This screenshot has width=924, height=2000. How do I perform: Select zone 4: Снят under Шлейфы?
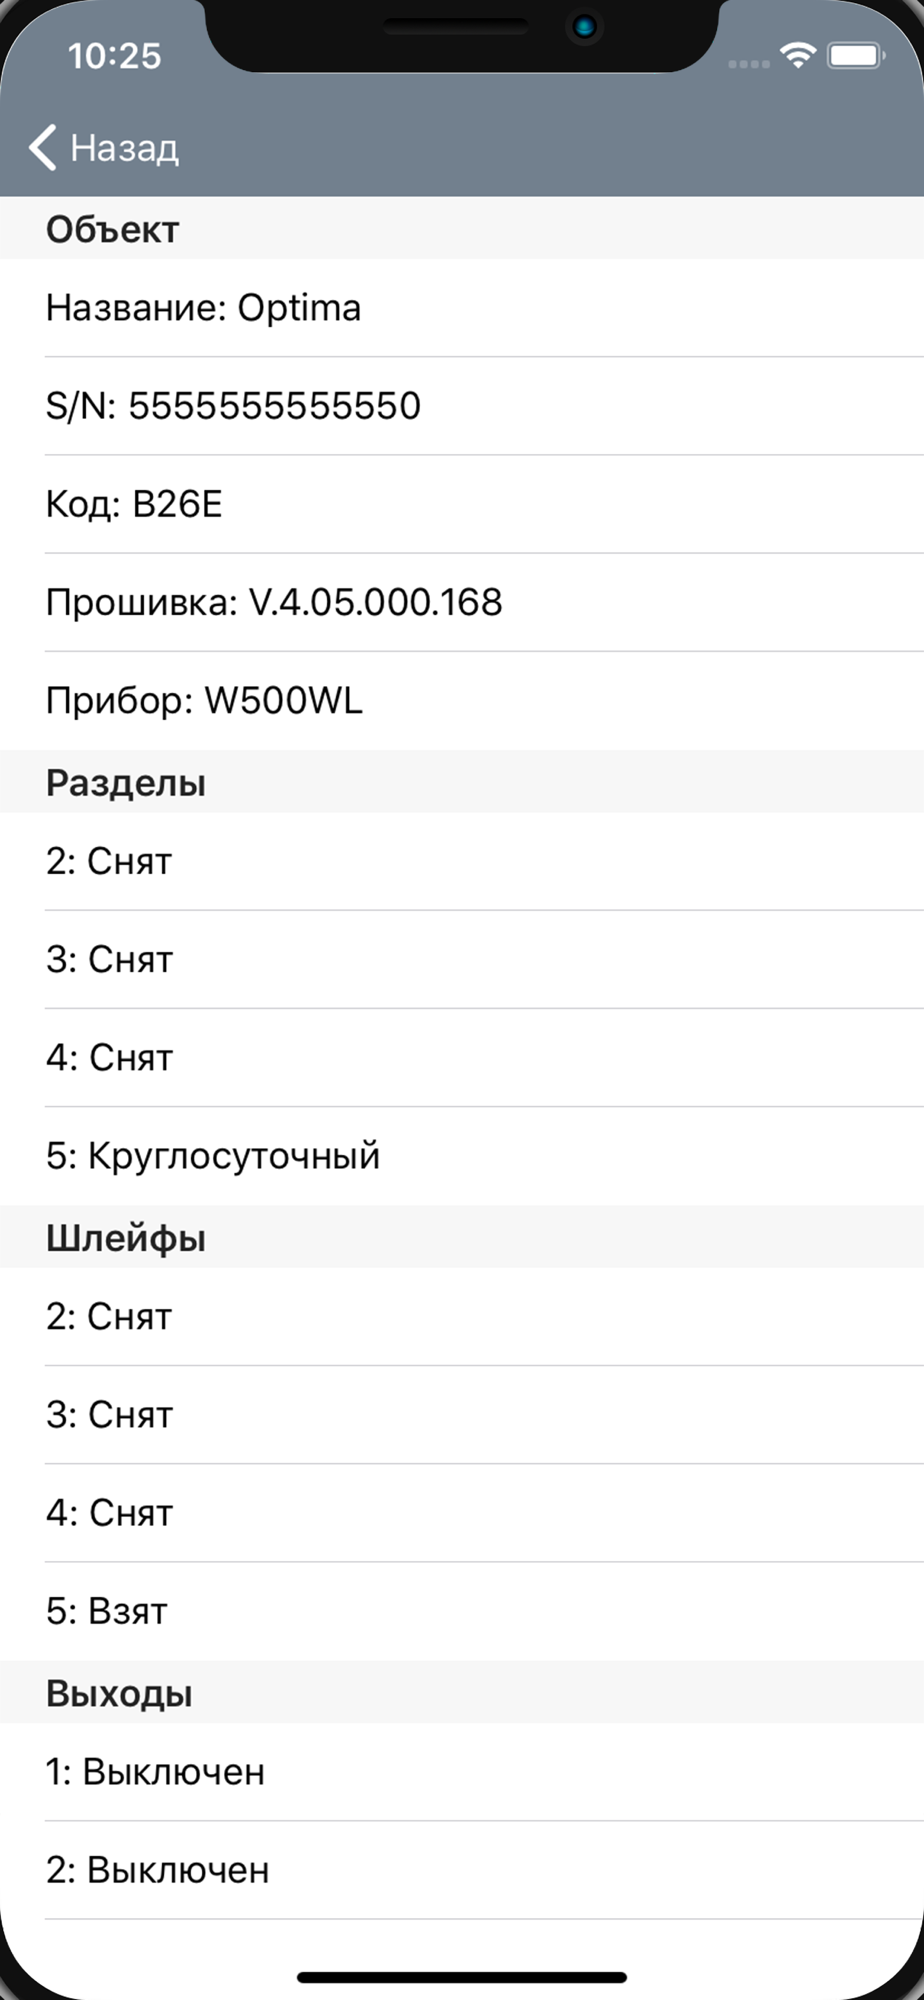462,1513
